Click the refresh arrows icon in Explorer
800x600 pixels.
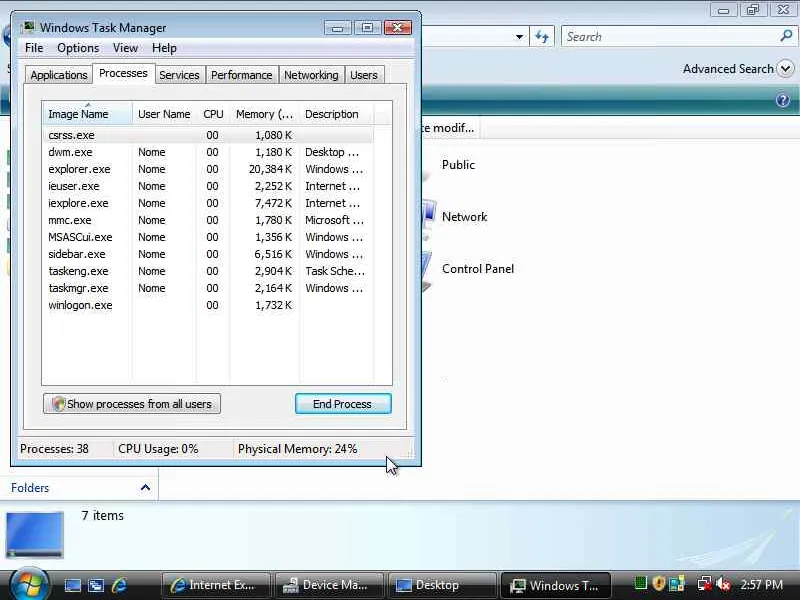click(x=542, y=37)
